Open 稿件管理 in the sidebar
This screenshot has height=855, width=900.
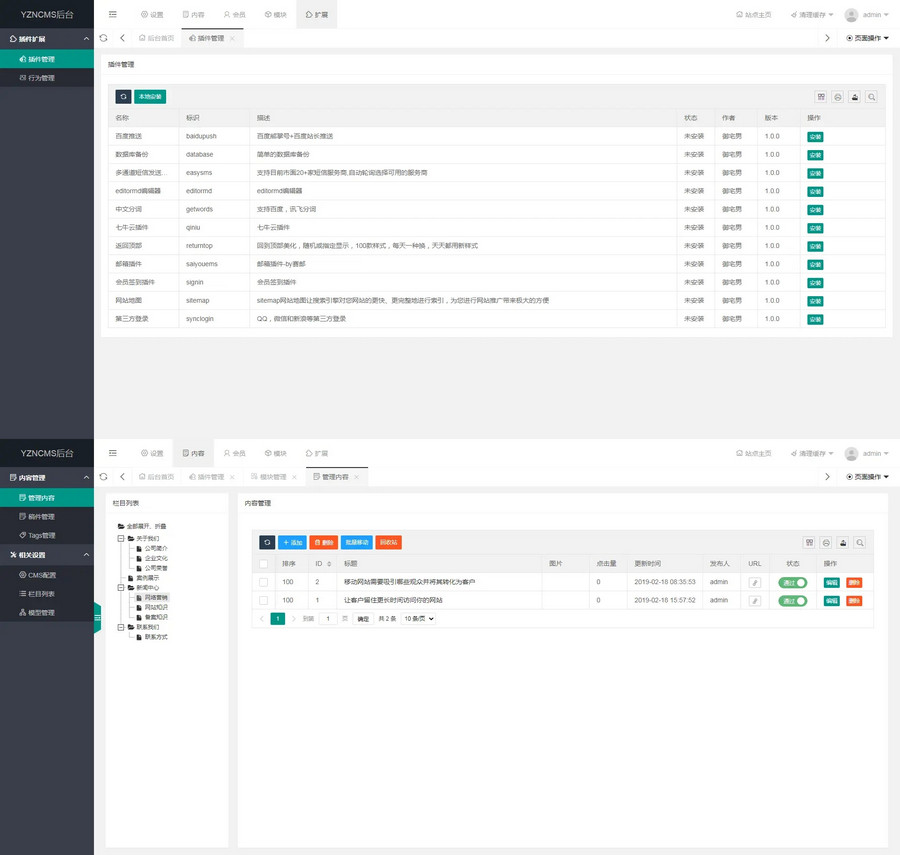pyautogui.click(x=41, y=517)
